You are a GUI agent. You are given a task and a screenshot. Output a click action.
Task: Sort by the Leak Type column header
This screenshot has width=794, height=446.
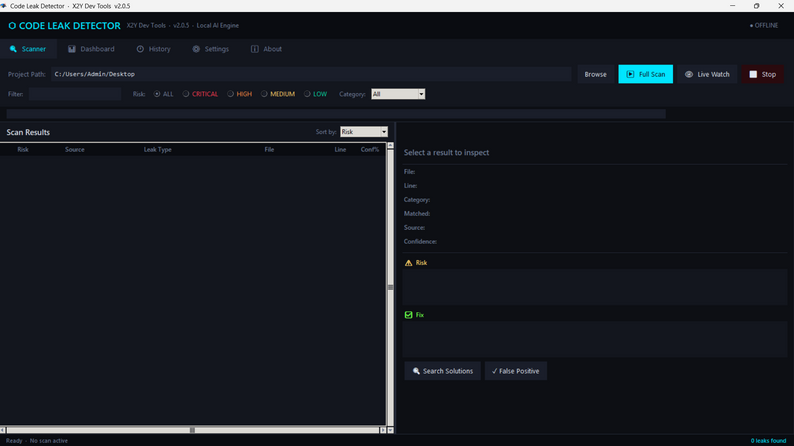[157, 149]
